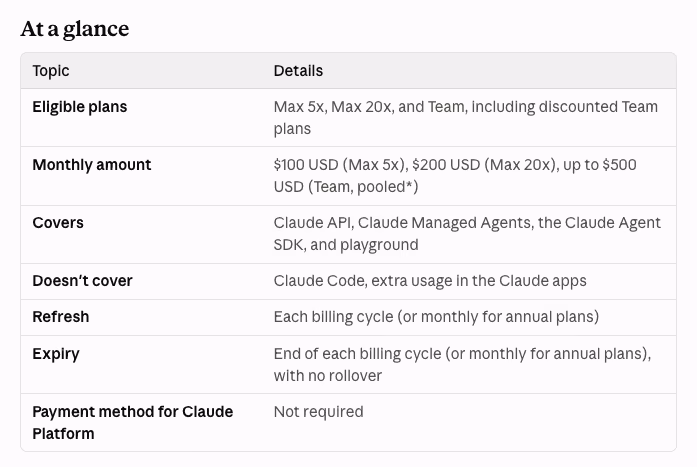Click the 'Doesn't cover' row label

coord(82,281)
